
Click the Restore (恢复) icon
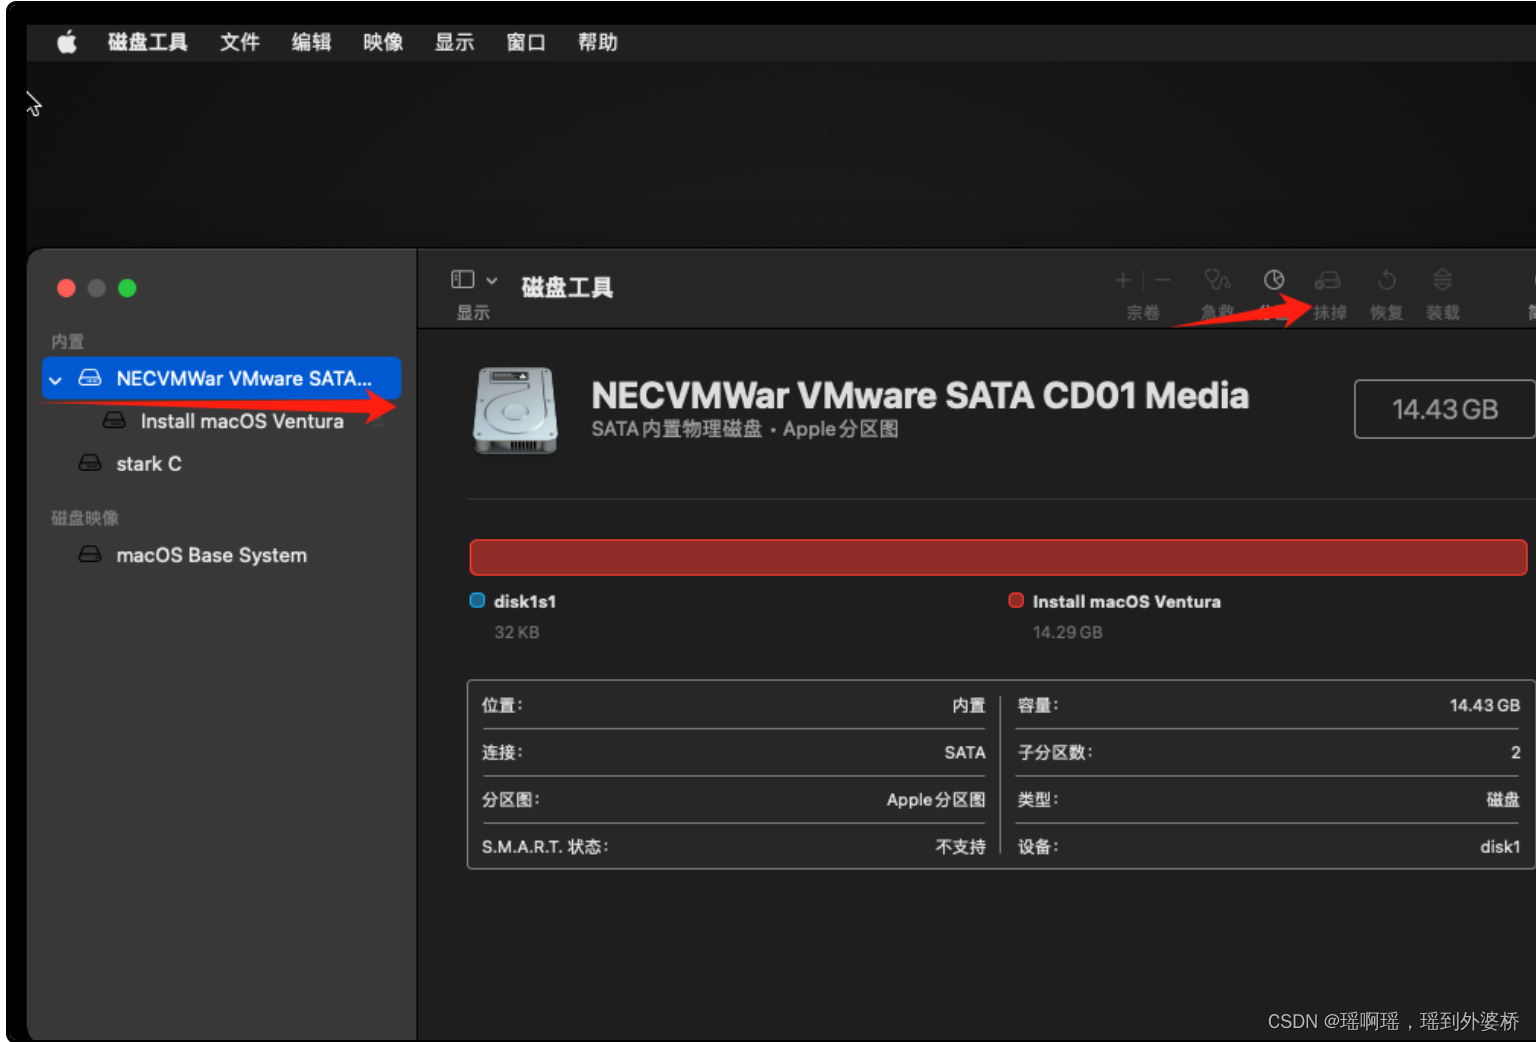click(1387, 279)
